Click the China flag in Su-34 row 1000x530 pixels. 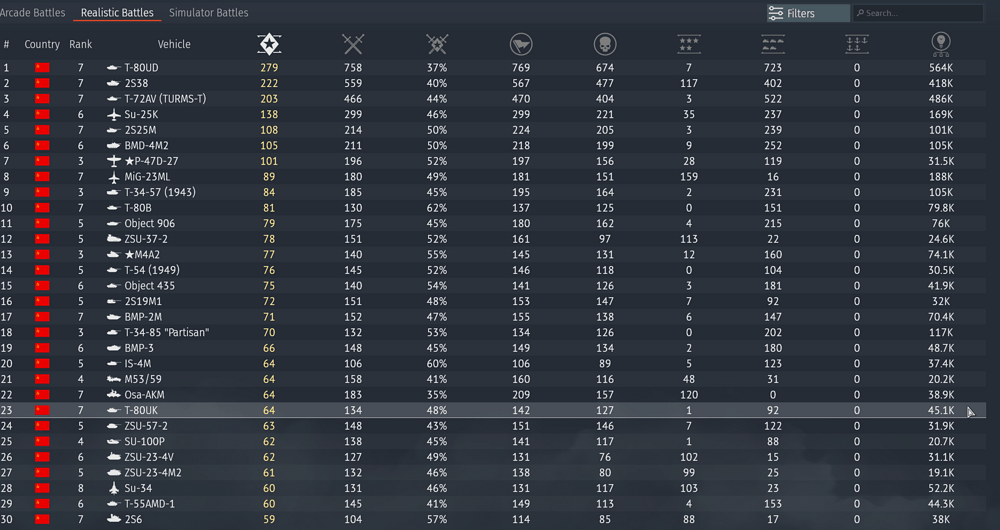pos(42,488)
